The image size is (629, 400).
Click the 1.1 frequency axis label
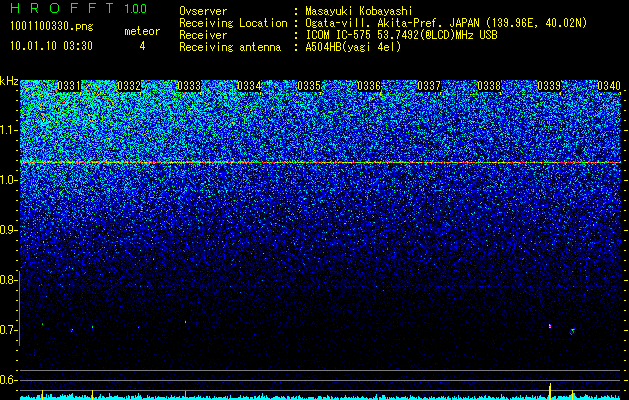click(x=7, y=130)
